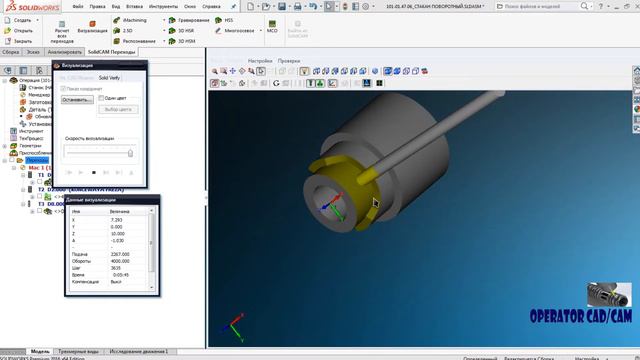Viewport: 640px width, 360px height.
Task: Select the Solid Verify tab
Action: click(109, 78)
